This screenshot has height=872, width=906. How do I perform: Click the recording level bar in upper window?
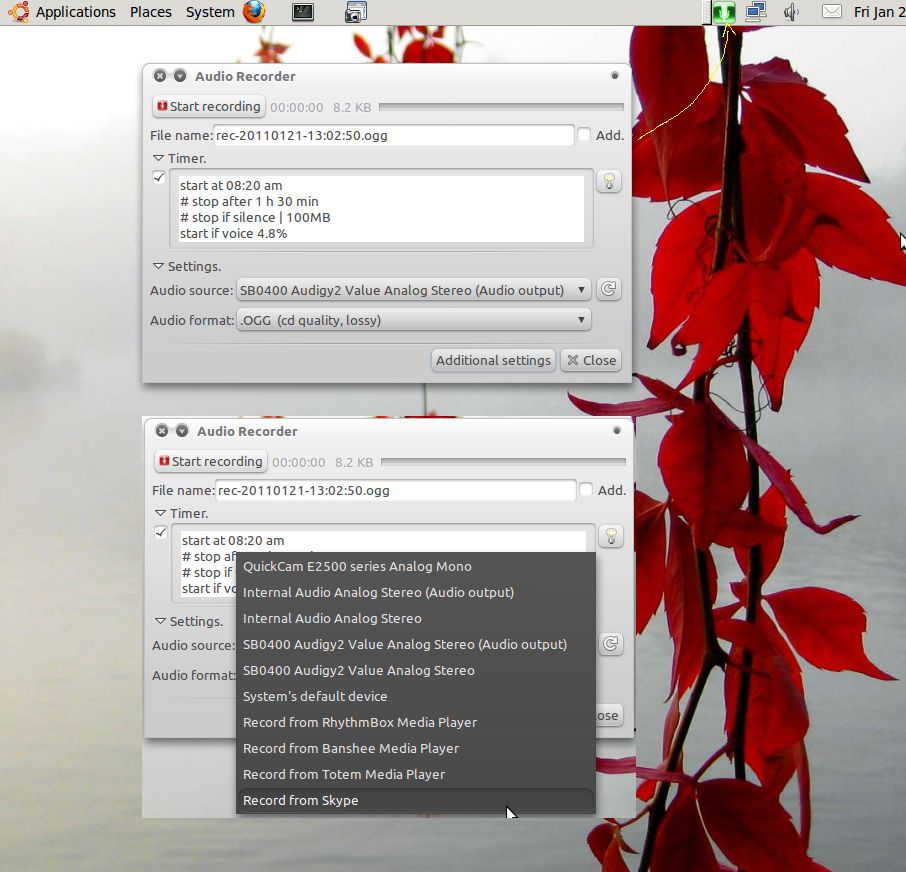500,107
